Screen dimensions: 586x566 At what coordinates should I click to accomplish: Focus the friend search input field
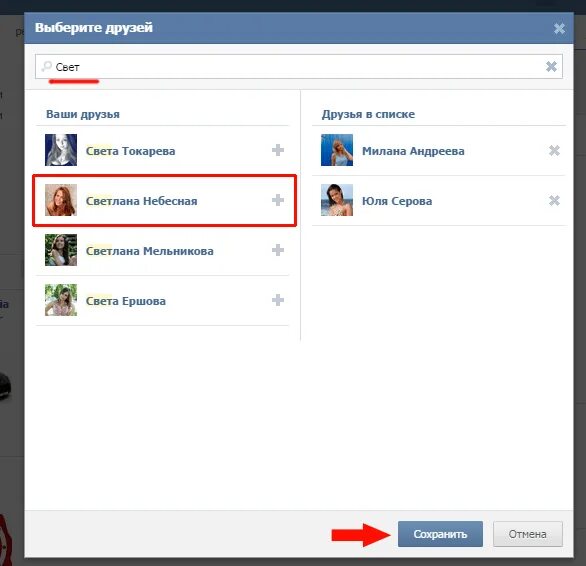click(299, 67)
